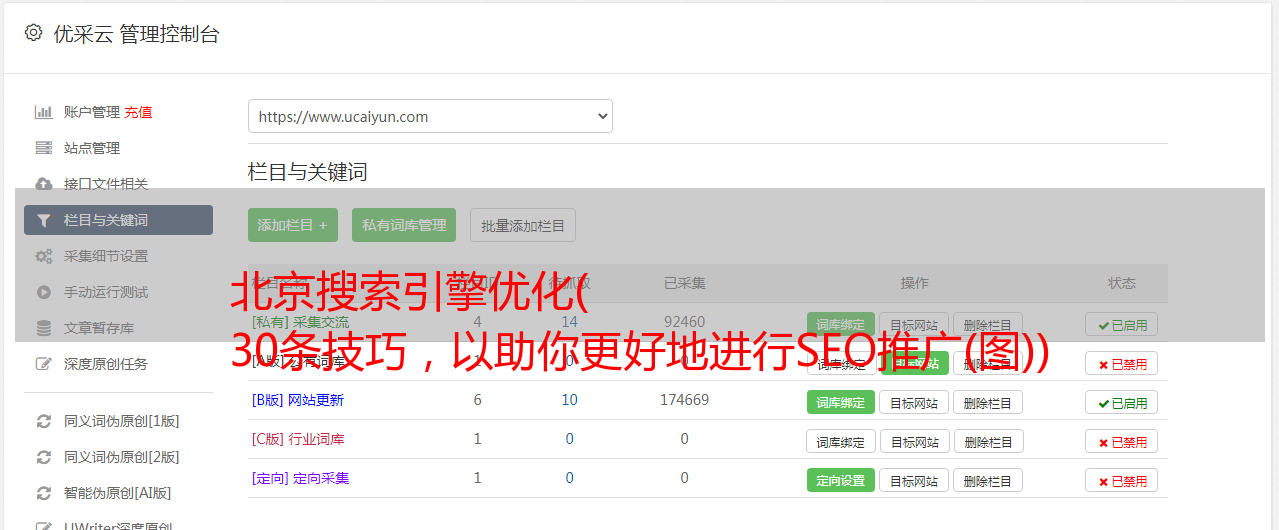
Task: Open 深度原创任务 in the sidebar
Action: pyautogui.click(x=106, y=364)
